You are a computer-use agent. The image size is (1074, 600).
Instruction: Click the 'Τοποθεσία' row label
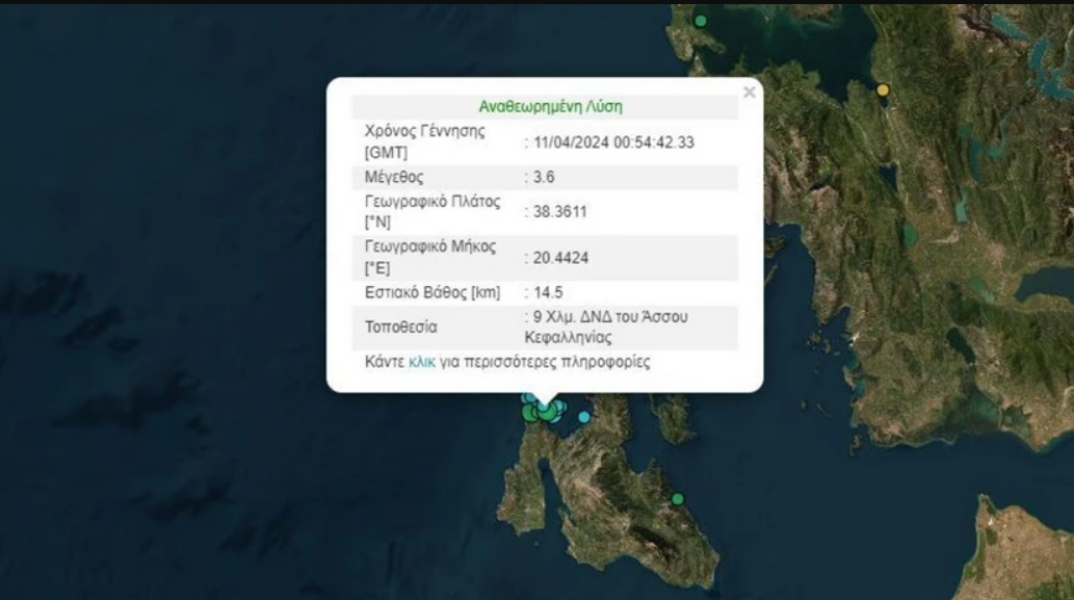tap(401, 327)
